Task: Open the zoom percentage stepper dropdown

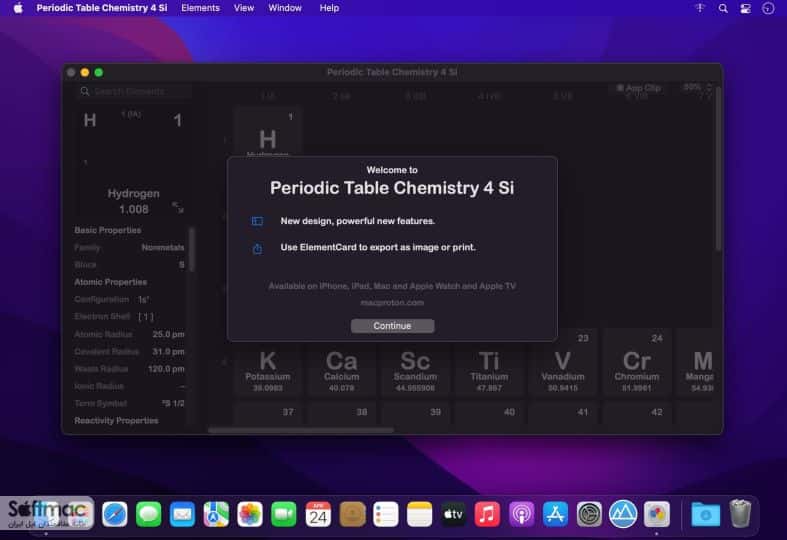Action: pos(697,87)
